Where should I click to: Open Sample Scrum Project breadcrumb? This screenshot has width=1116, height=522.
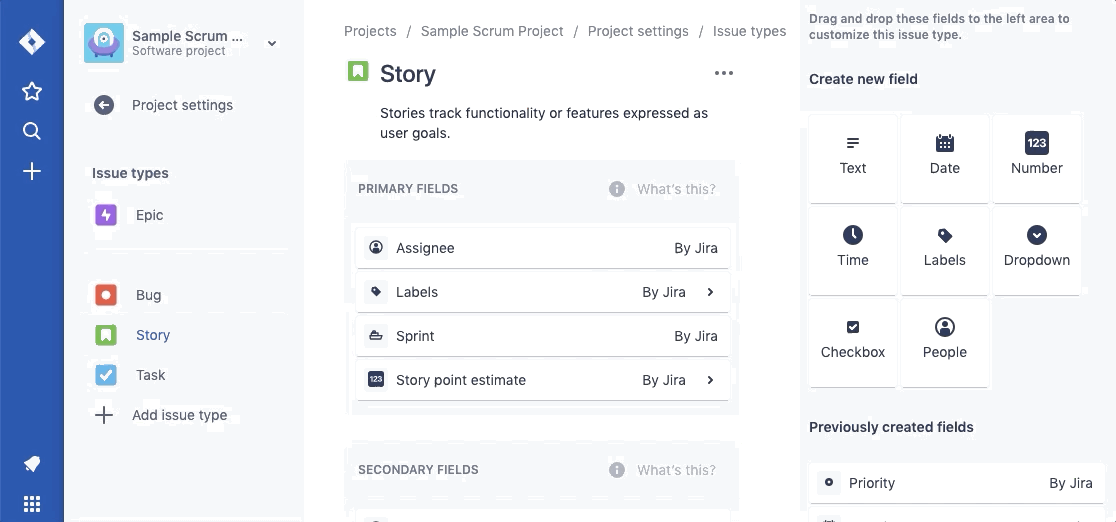(492, 31)
